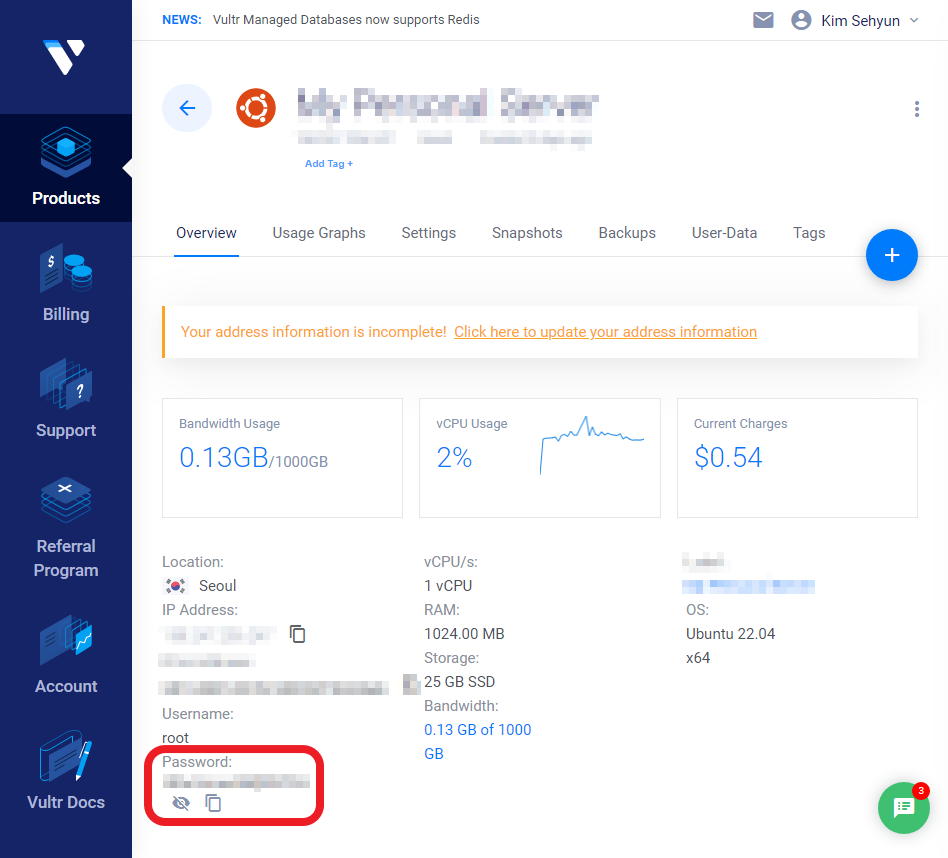
Task: Open the User-Data tab
Action: click(x=724, y=233)
